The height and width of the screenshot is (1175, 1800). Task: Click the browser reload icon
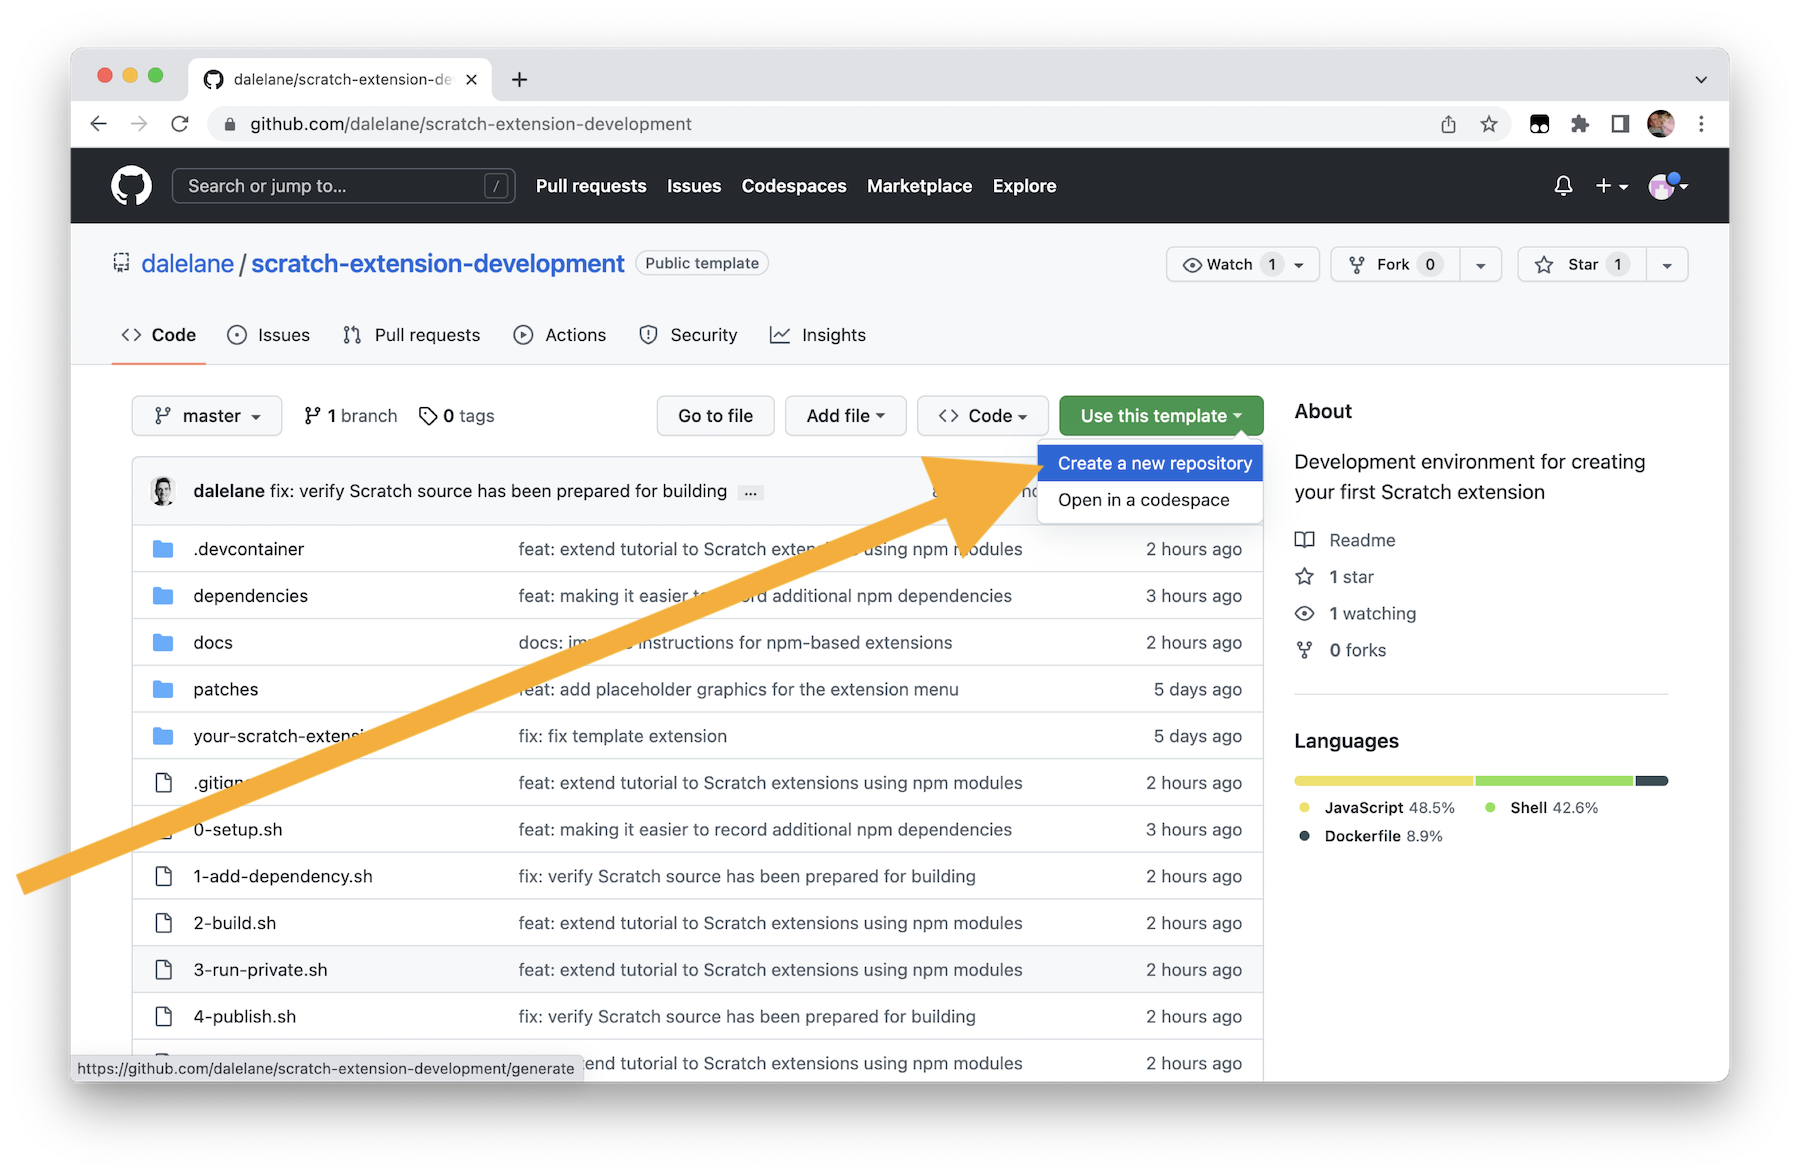coord(180,124)
